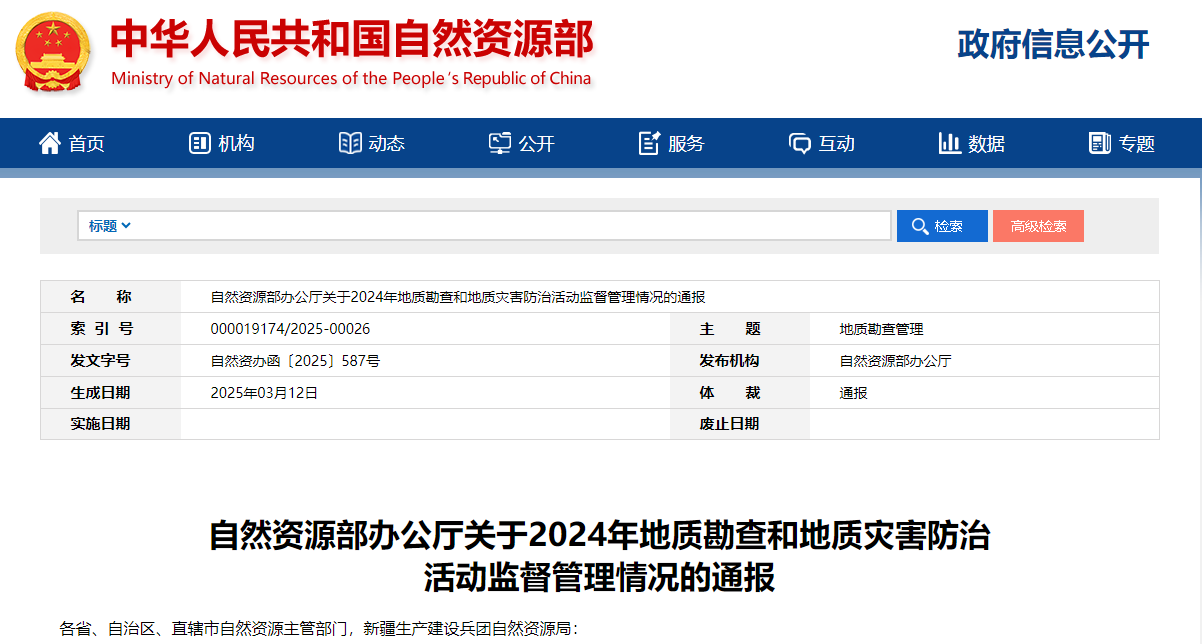The width and height of the screenshot is (1202, 644).
Task: Open the 专题 navigation menu item
Action: [1122, 143]
